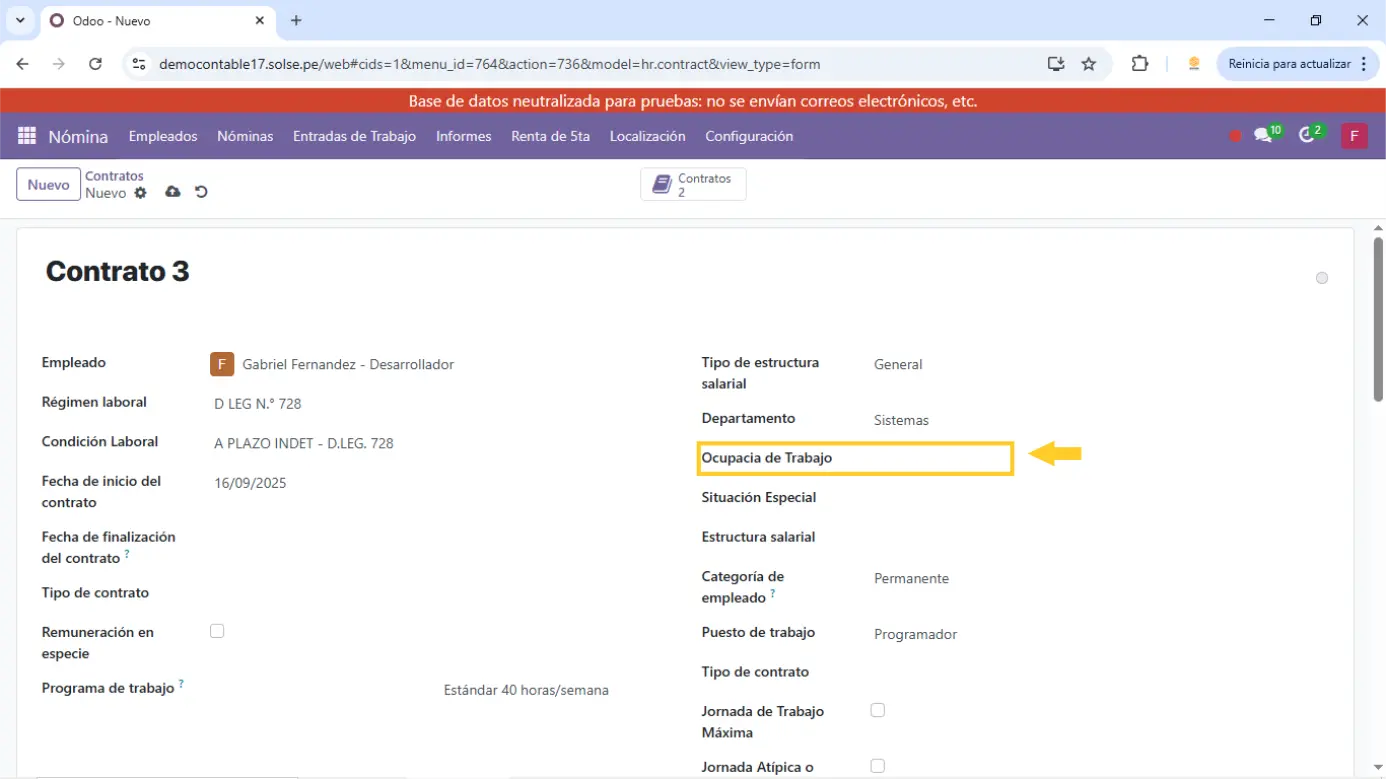Check the Jornada de Trabajo Máxima box

pos(877,710)
